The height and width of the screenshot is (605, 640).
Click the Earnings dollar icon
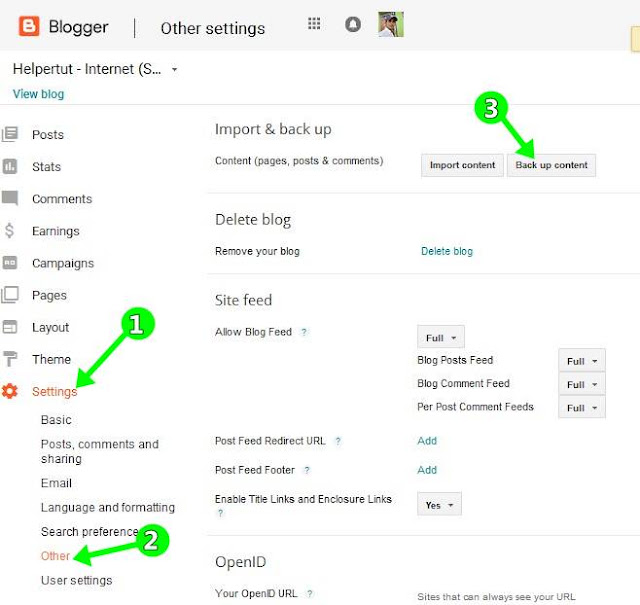pos(9,230)
